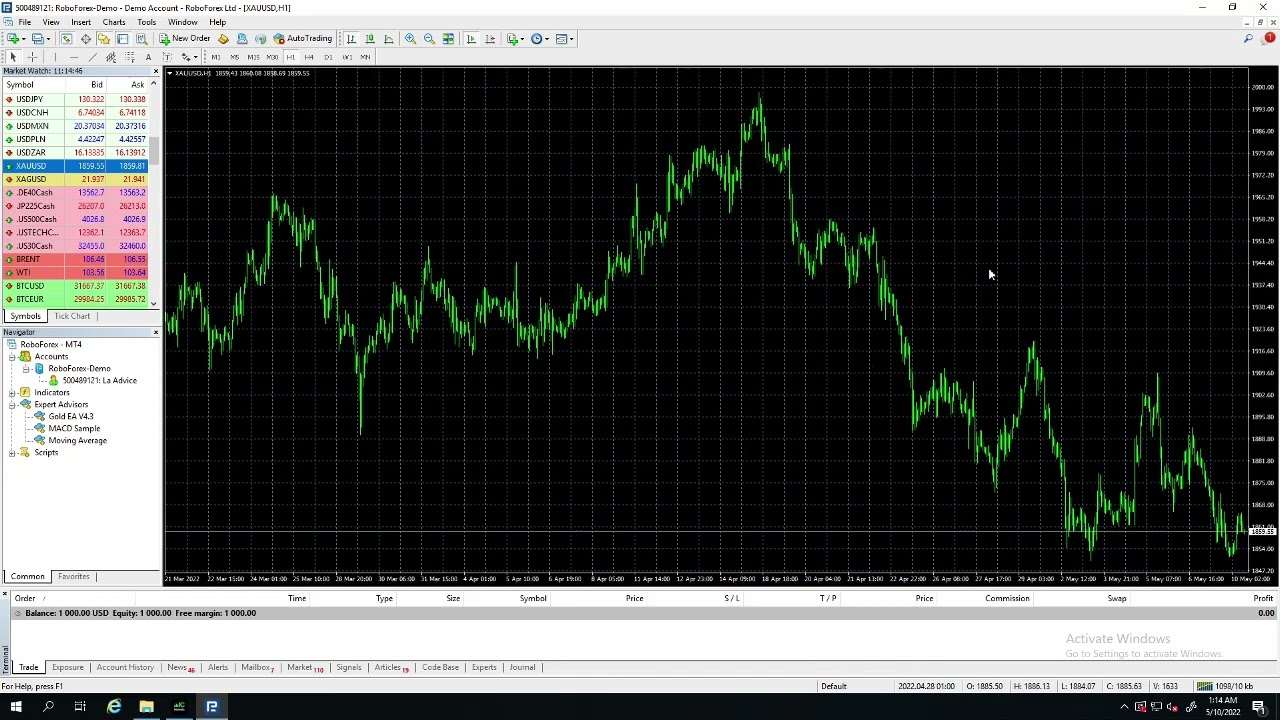The height and width of the screenshot is (720, 1280).
Task: Switch timeframe to H4
Action: (309, 57)
